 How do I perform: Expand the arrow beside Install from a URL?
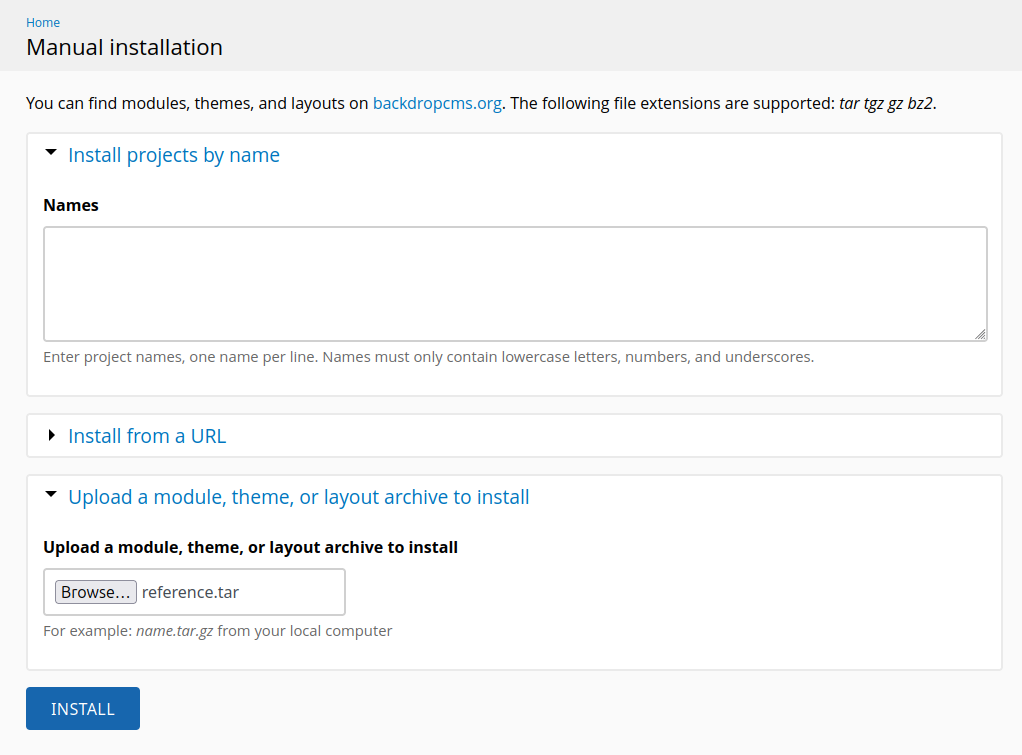click(52, 435)
